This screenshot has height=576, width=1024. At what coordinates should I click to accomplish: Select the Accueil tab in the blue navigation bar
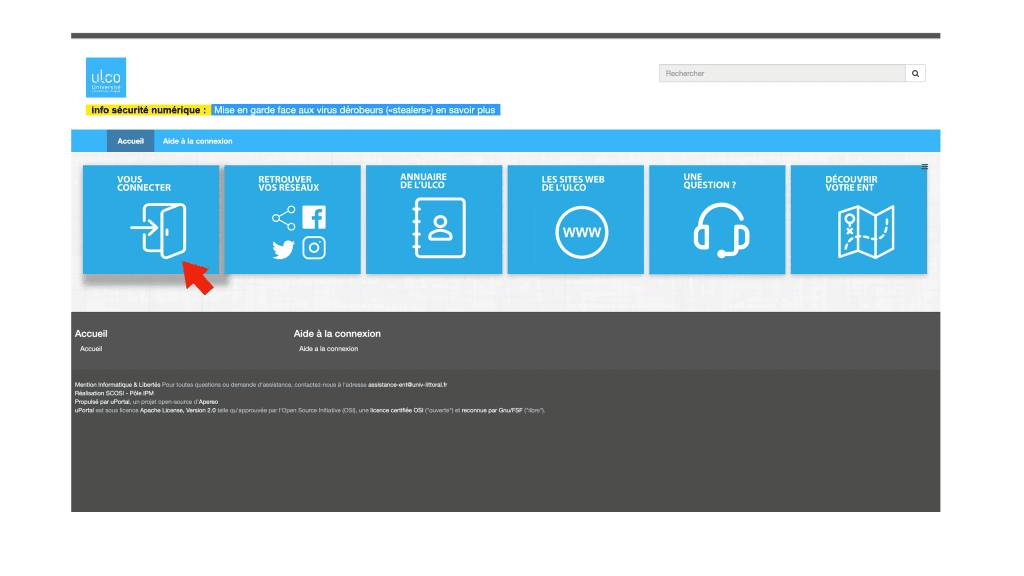click(x=131, y=141)
